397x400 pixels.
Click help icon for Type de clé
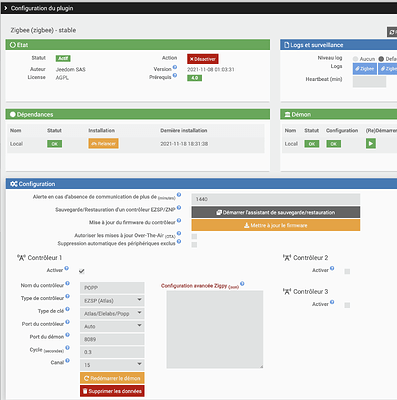coord(68,309)
